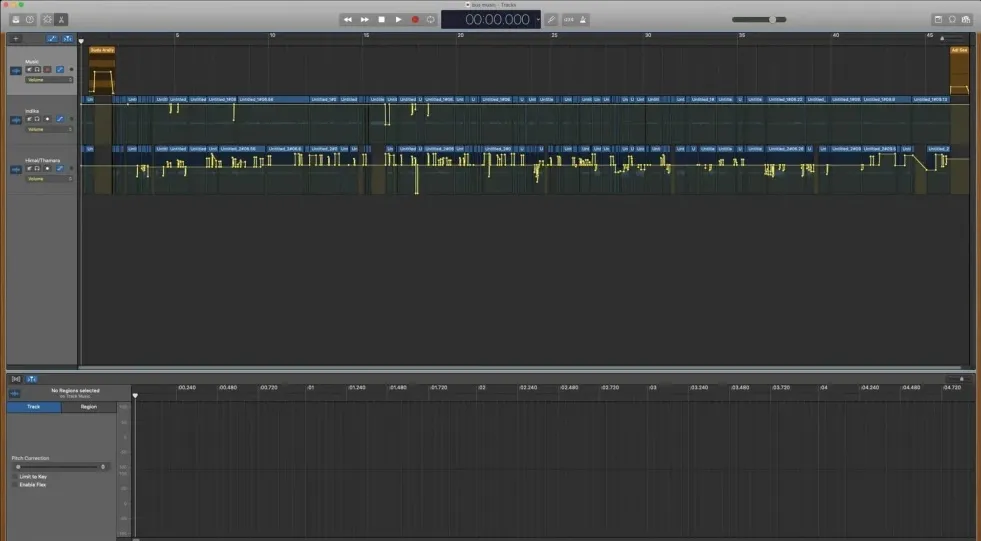Toggle the count-in 1234 button
This screenshot has width=981, height=541.
point(569,19)
